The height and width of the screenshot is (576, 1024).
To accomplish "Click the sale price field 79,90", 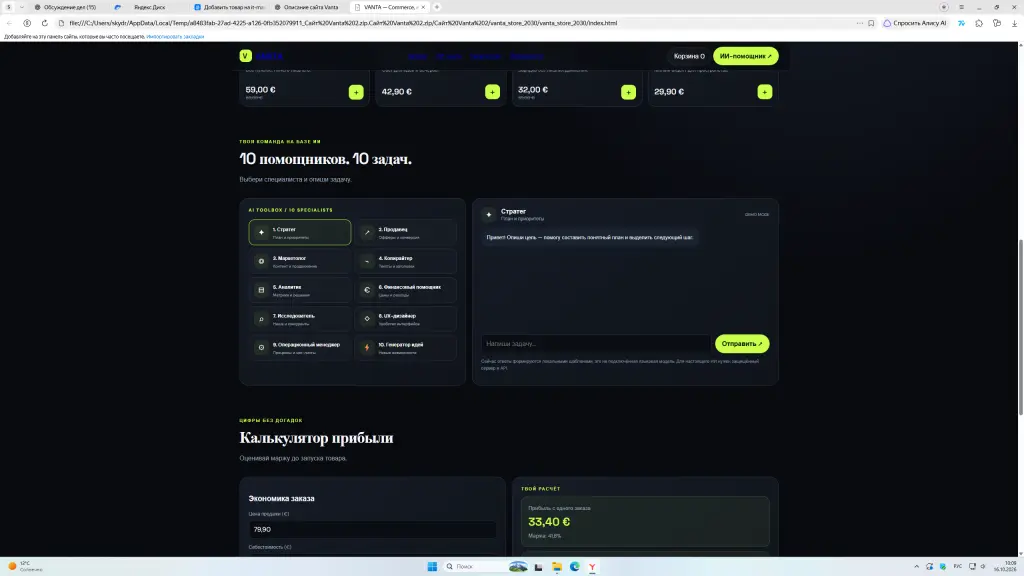I will [x=372, y=530].
